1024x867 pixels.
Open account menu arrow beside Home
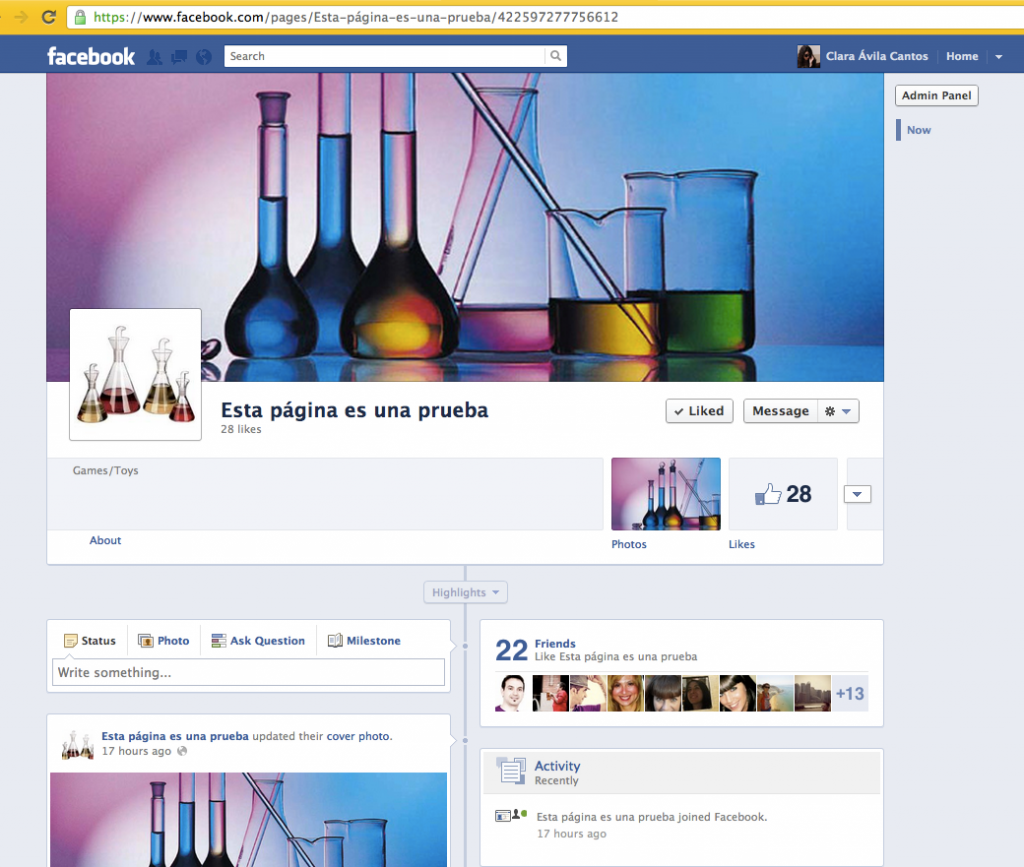tap(998, 57)
